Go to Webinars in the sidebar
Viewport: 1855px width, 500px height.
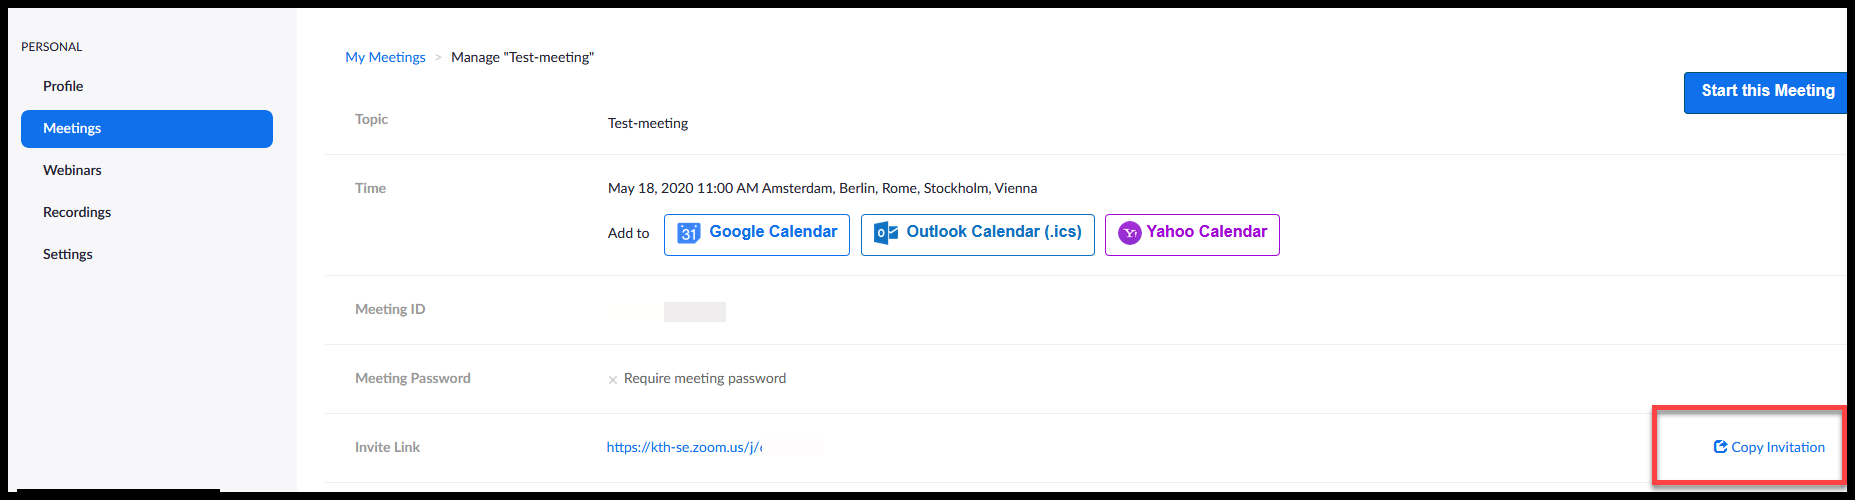click(72, 170)
